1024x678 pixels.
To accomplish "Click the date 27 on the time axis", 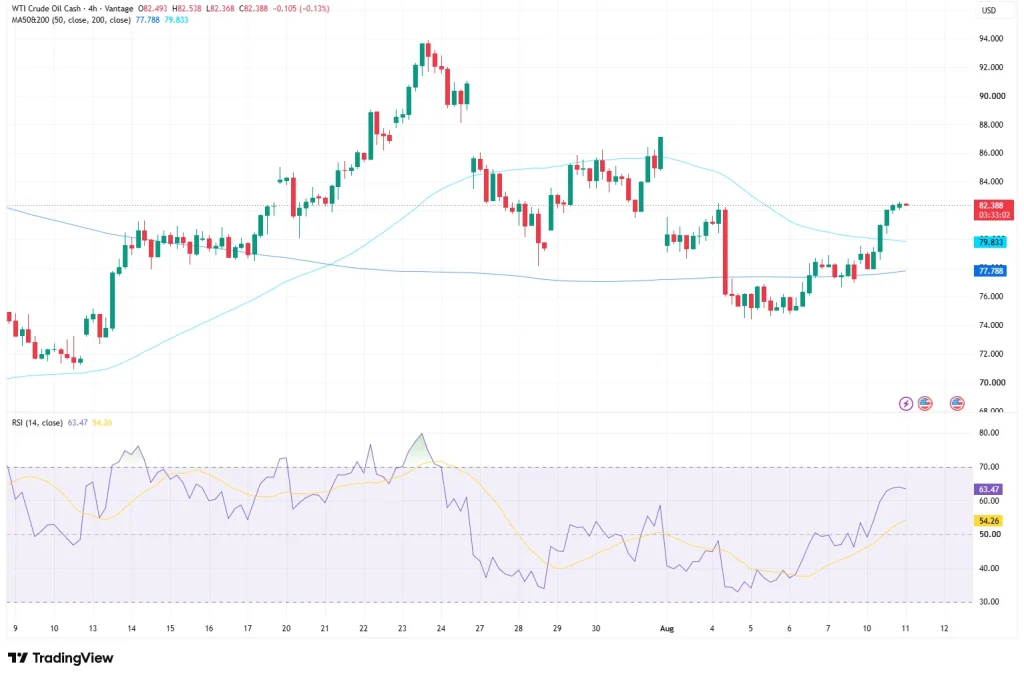I will click(x=479, y=628).
